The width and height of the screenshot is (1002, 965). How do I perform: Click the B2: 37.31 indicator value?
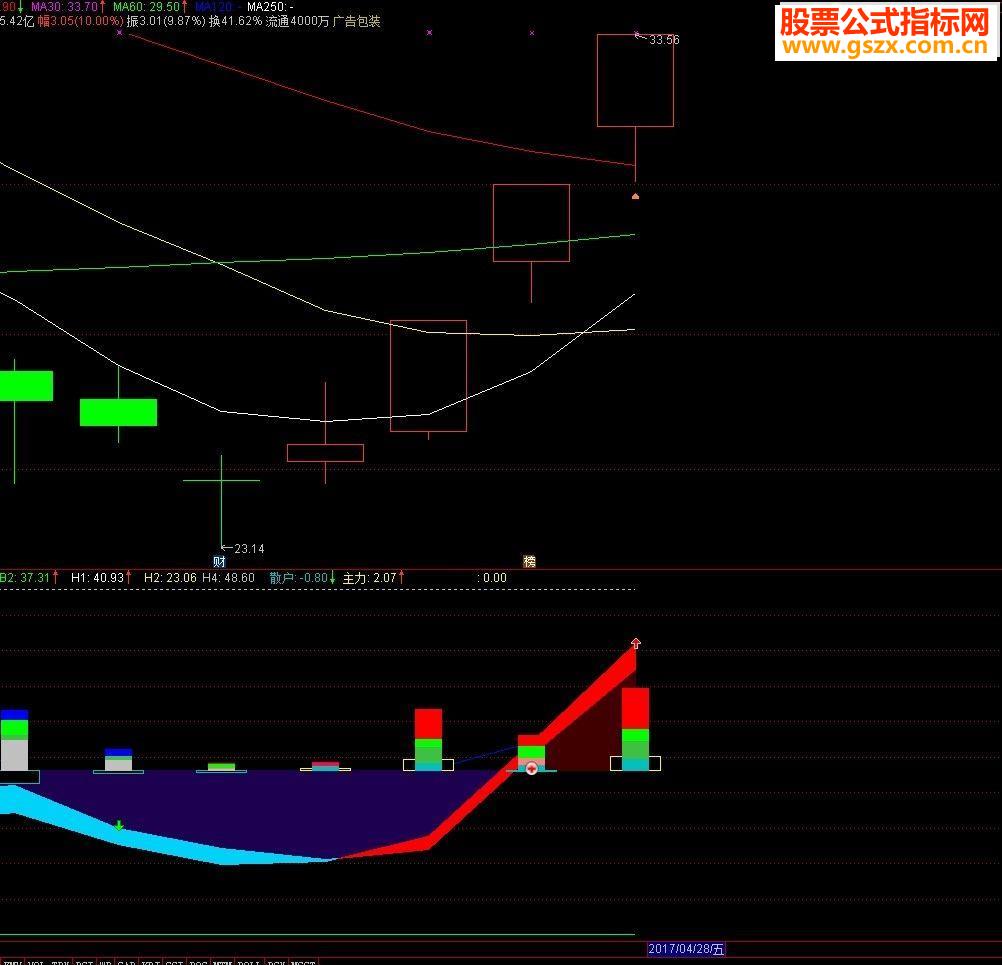click(x=29, y=578)
